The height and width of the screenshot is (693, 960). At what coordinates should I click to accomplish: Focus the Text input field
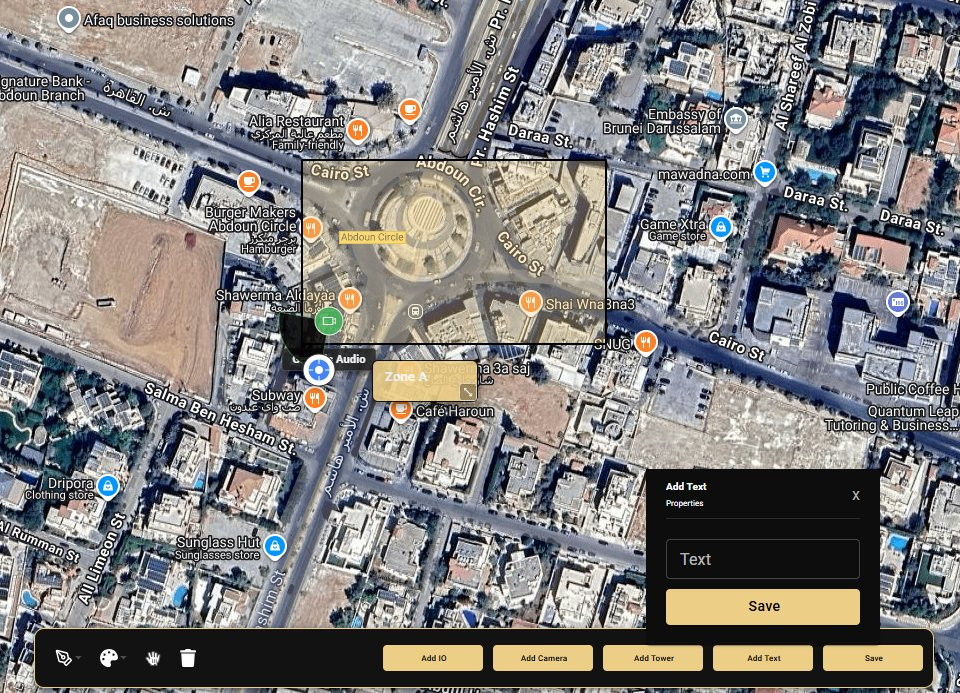[x=762, y=559]
